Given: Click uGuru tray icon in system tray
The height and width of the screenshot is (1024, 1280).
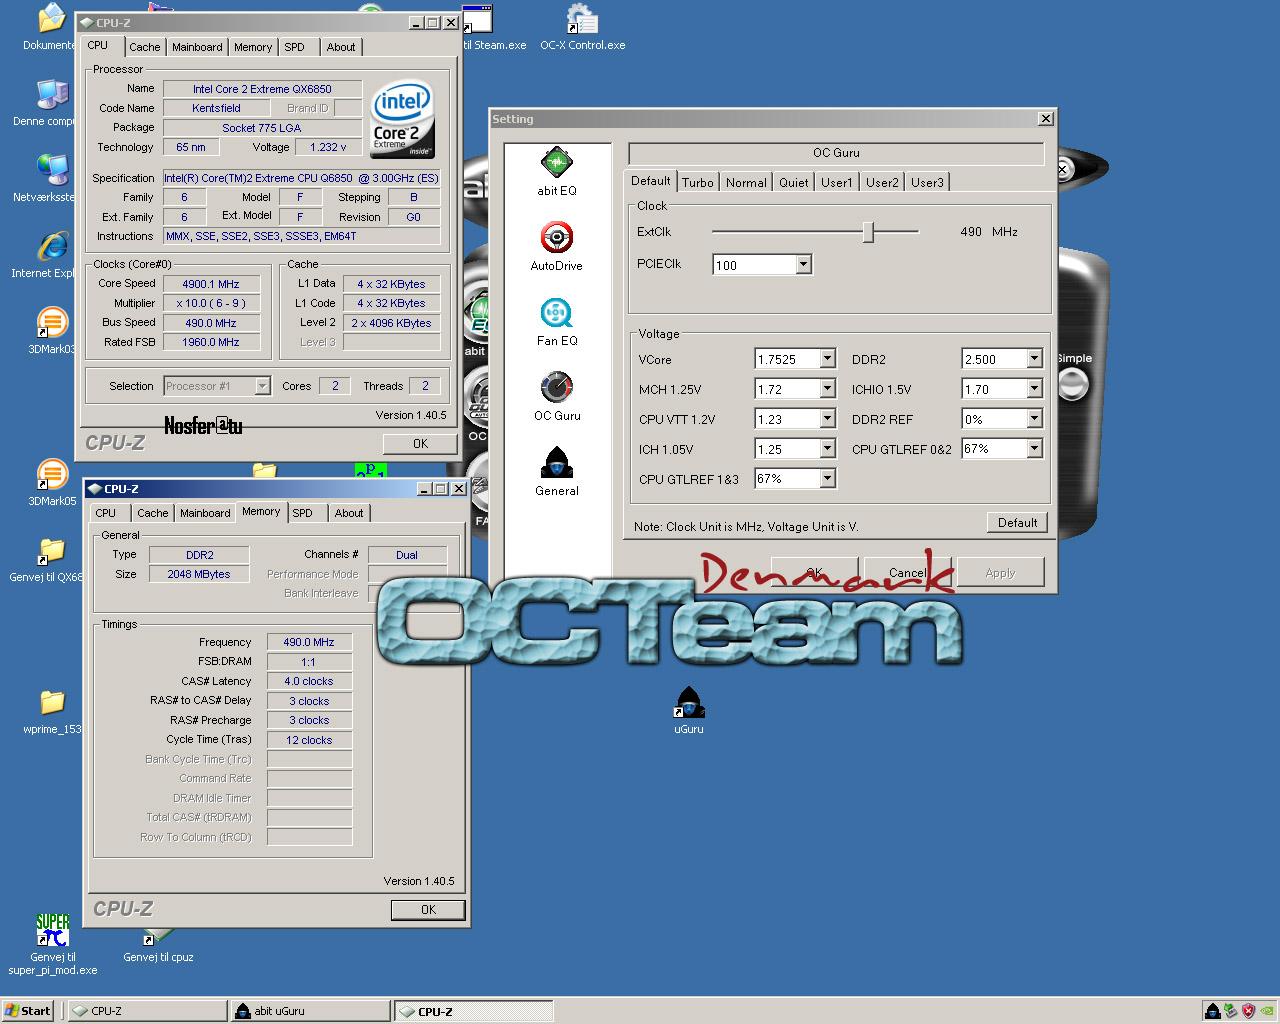Looking at the screenshot, I should pyautogui.click(x=1212, y=1011).
